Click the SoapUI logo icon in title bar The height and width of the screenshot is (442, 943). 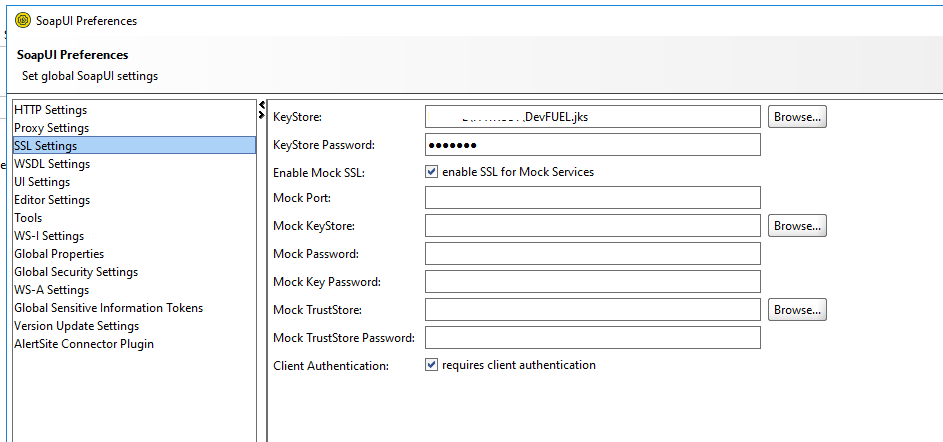tap(23, 21)
